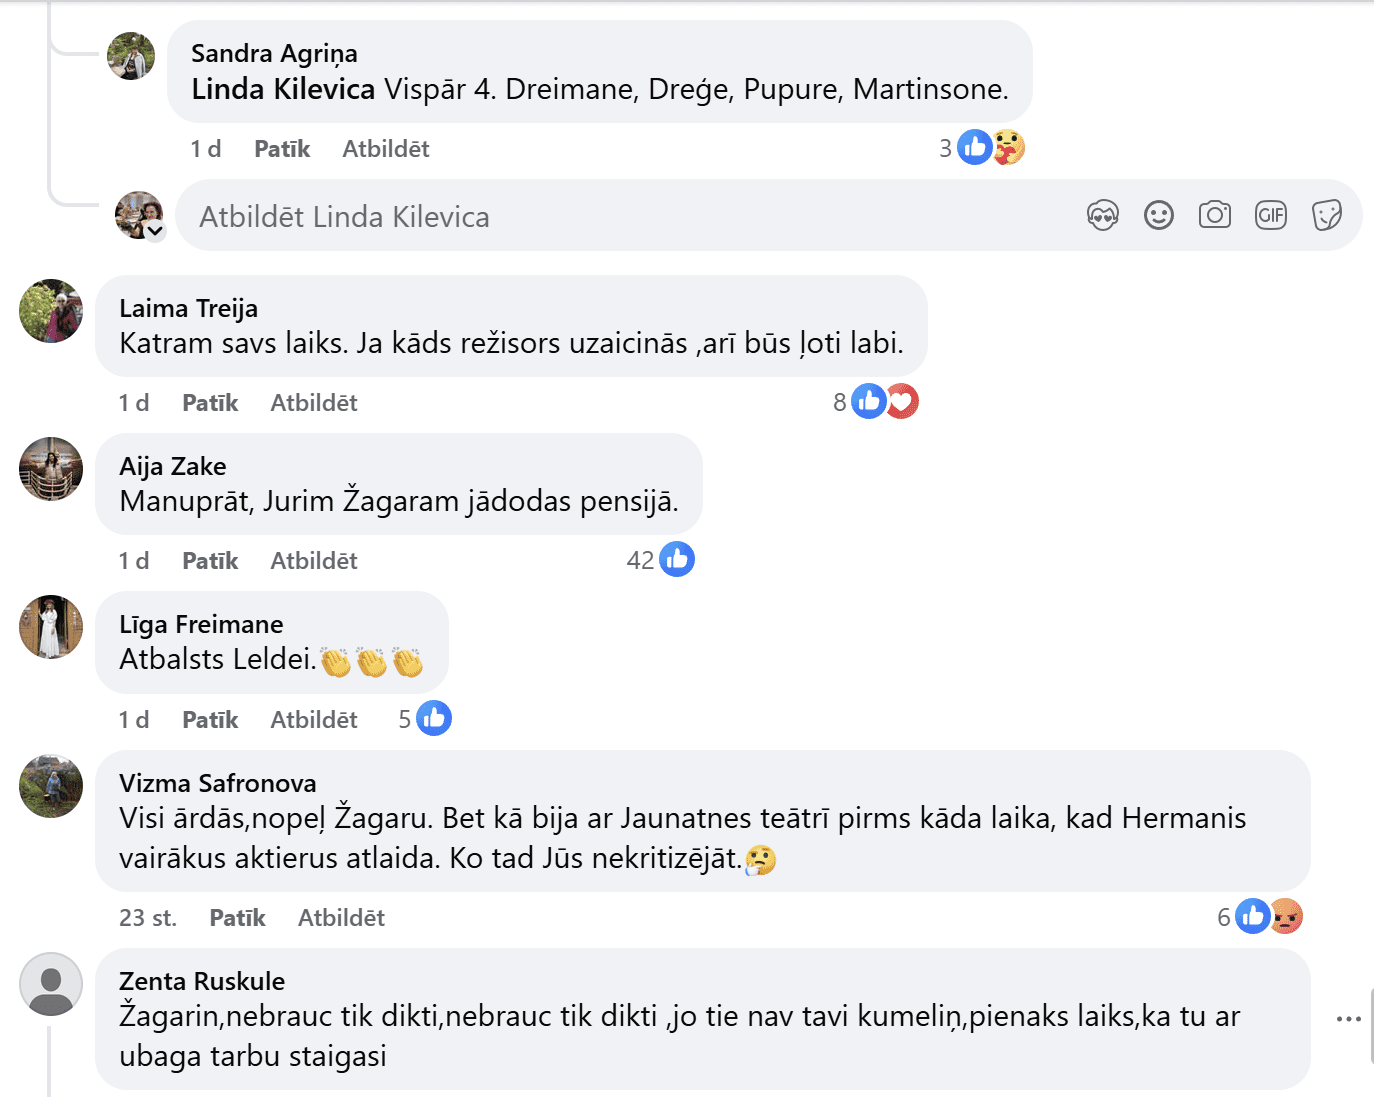Open avatar sticker picker in reply box
The height and width of the screenshot is (1097, 1374).
coord(1102,215)
